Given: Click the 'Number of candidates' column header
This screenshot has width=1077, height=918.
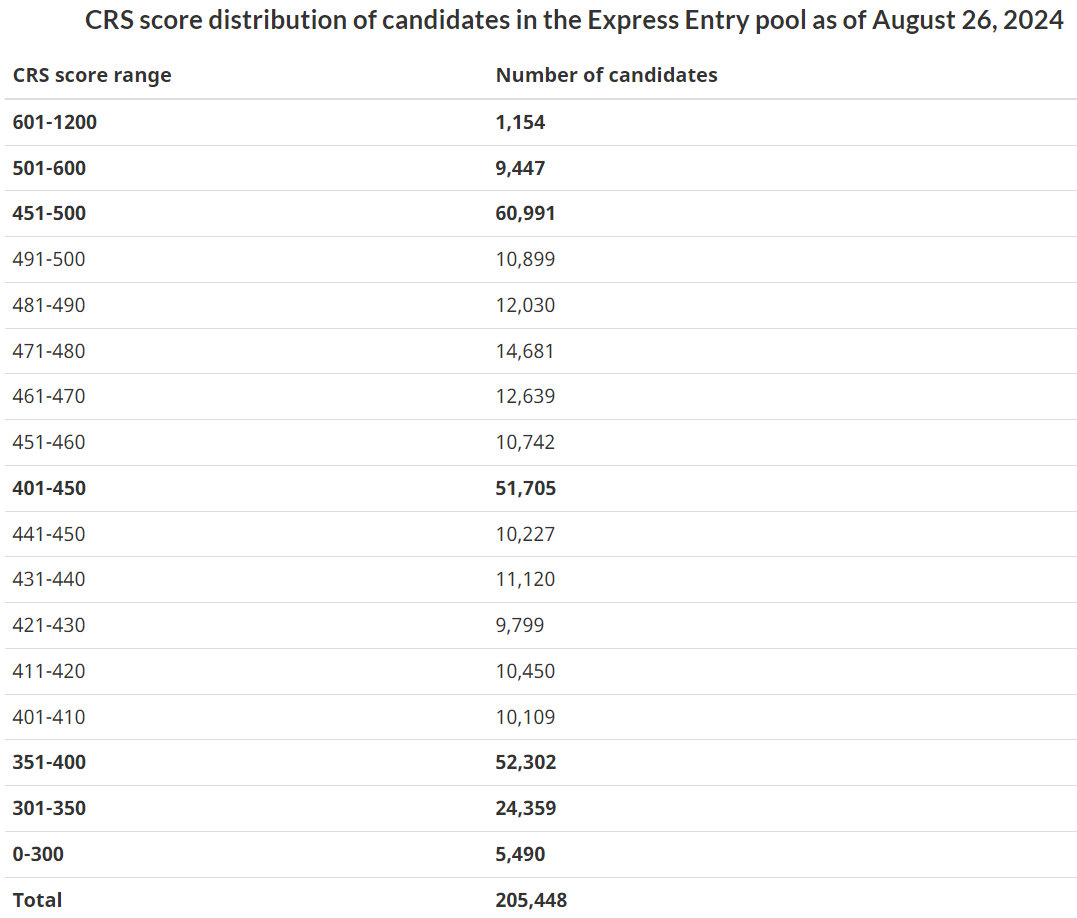Looking at the screenshot, I should tap(606, 75).
